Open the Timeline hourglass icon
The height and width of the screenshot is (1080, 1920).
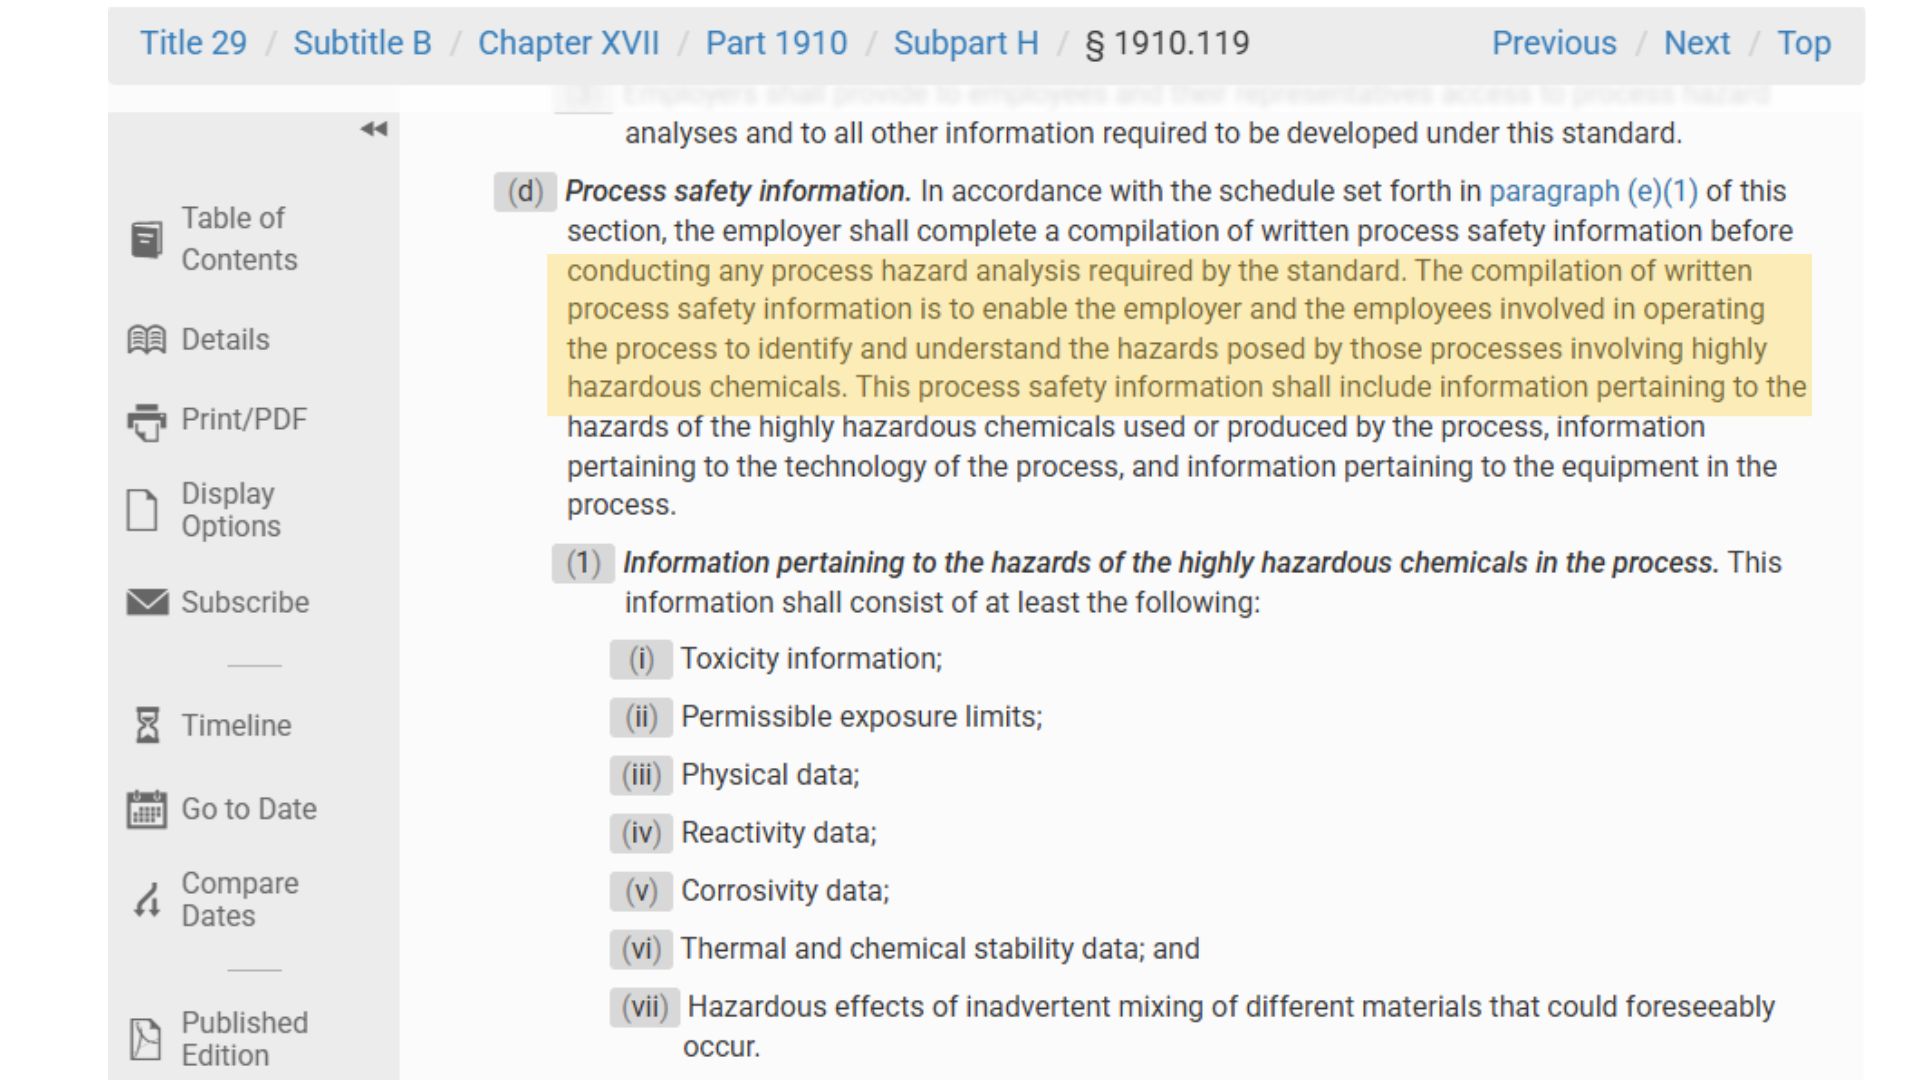(x=147, y=725)
